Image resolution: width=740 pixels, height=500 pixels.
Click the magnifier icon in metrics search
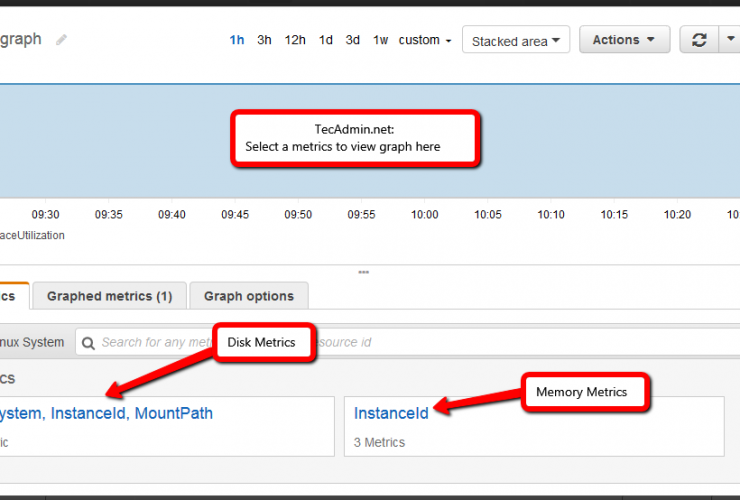(89, 342)
